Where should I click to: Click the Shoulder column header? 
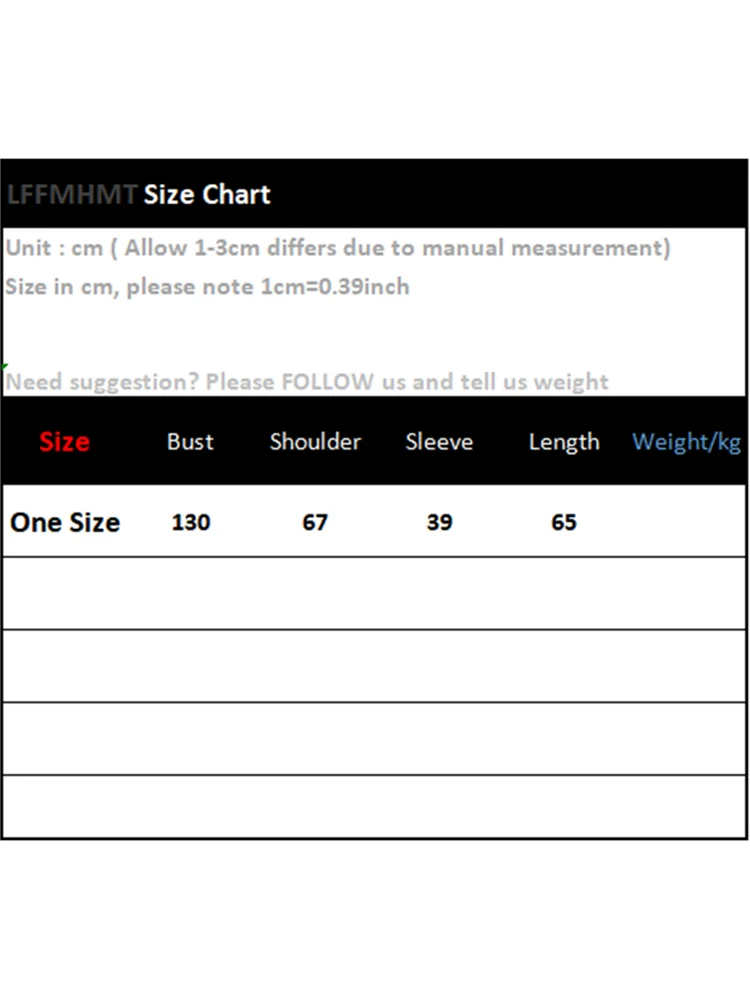[x=315, y=442]
